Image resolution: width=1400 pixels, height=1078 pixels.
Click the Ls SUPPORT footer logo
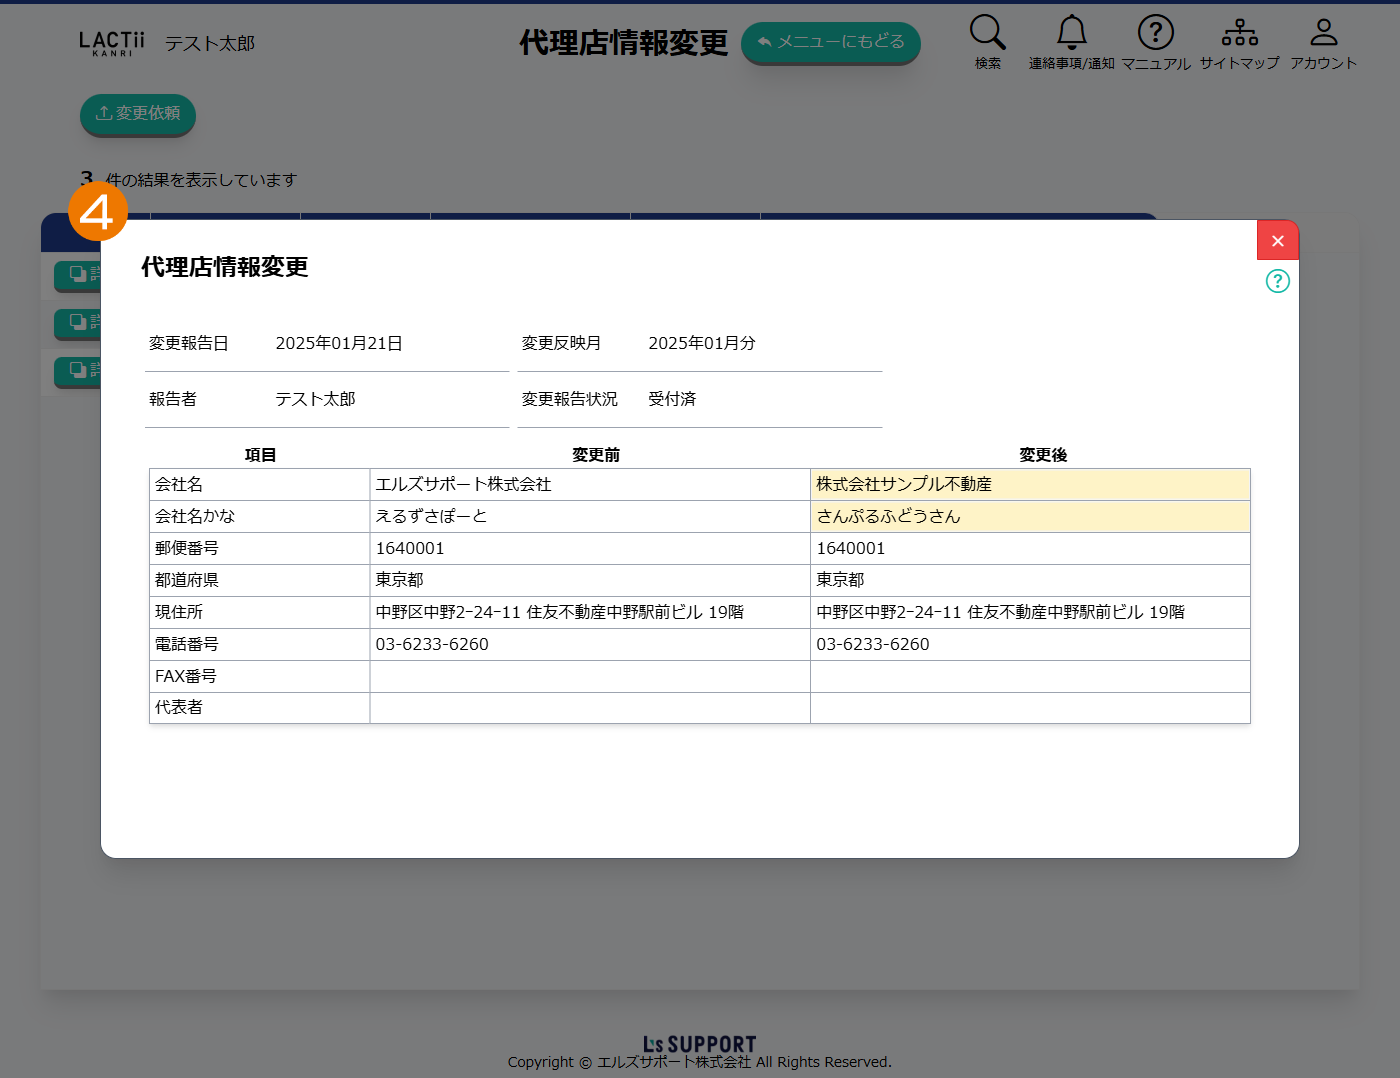699,1044
